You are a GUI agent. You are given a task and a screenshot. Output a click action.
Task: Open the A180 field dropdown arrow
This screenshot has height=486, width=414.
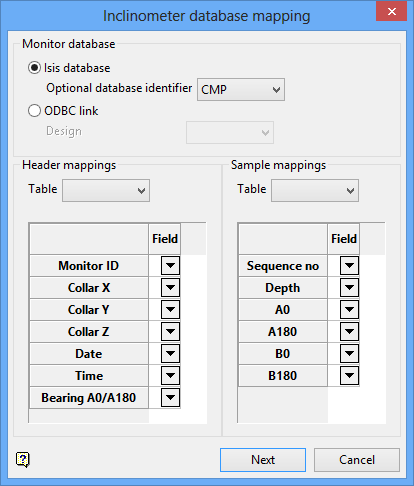coord(349,332)
